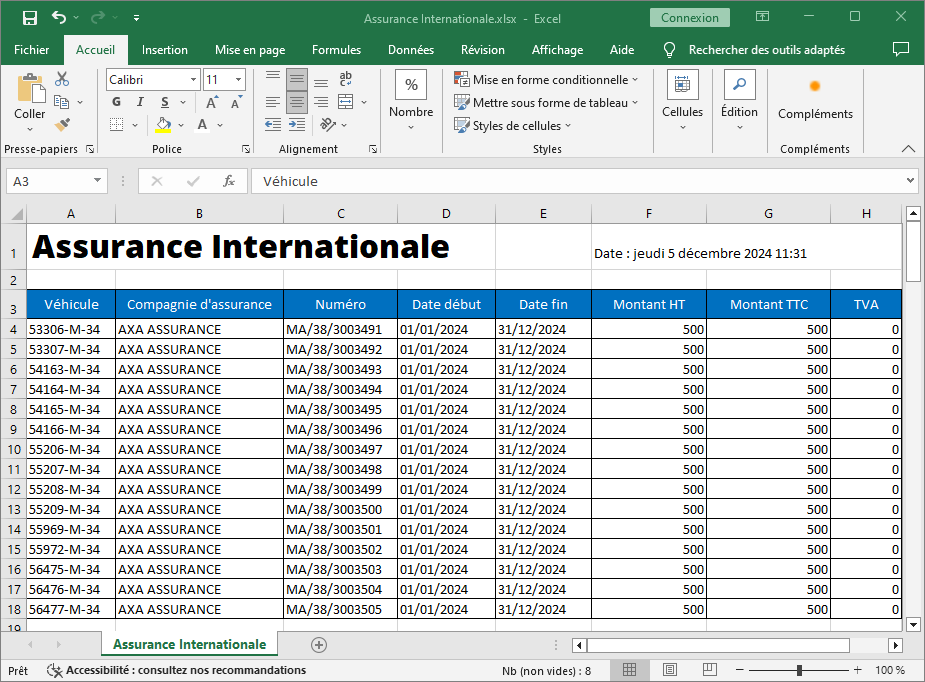Switch to the Formules tab
This screenshot has width=925, height=682.
336,50
